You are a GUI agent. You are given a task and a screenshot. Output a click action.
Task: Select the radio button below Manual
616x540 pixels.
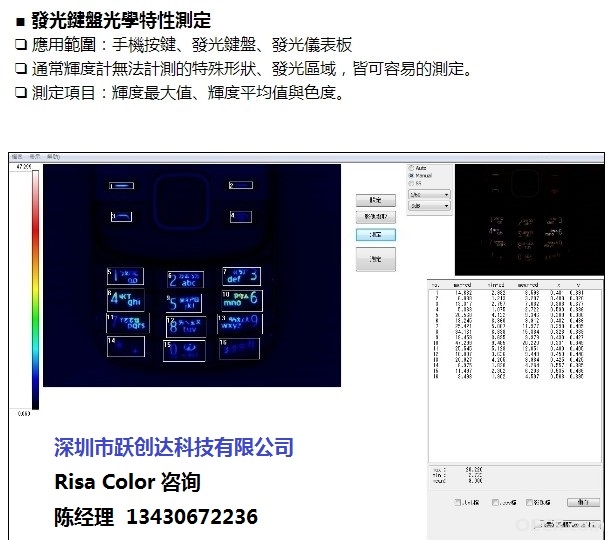[x=412, y=183]
